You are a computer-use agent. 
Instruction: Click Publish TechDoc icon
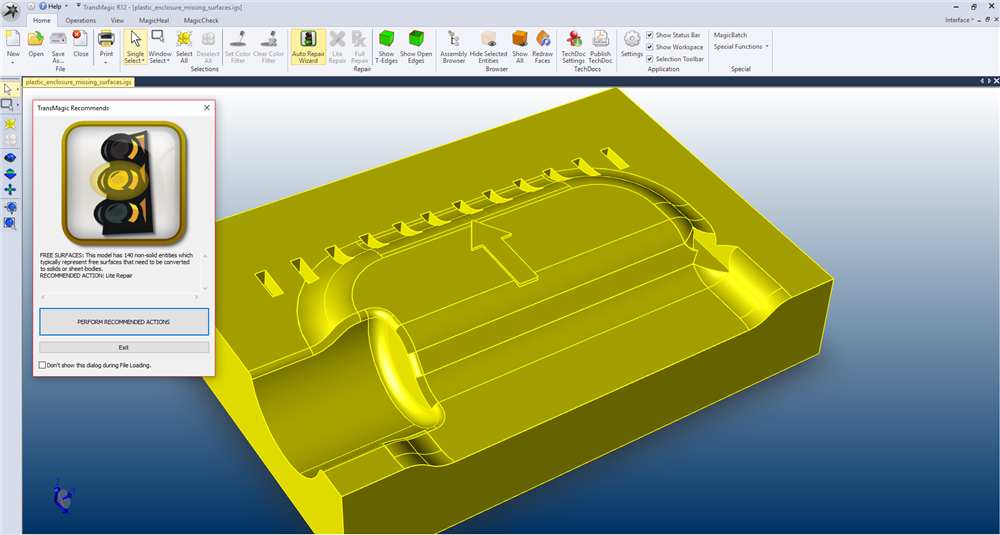[x=600, y=46]
